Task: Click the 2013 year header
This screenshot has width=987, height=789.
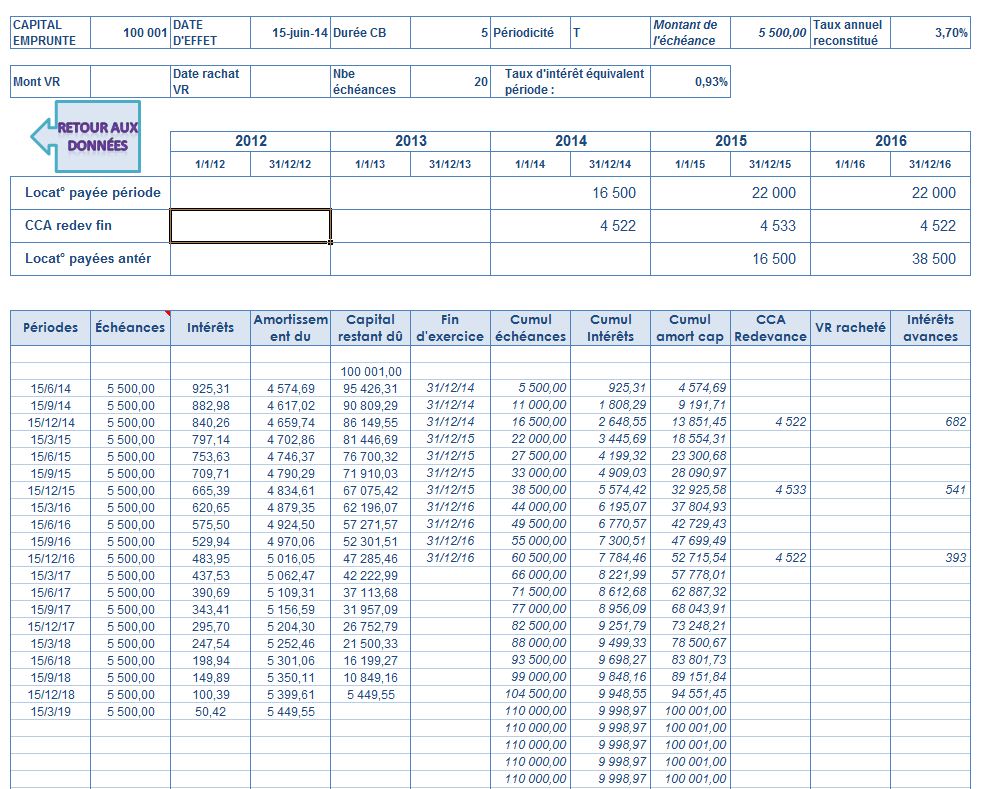Action: tap(410, 141)
